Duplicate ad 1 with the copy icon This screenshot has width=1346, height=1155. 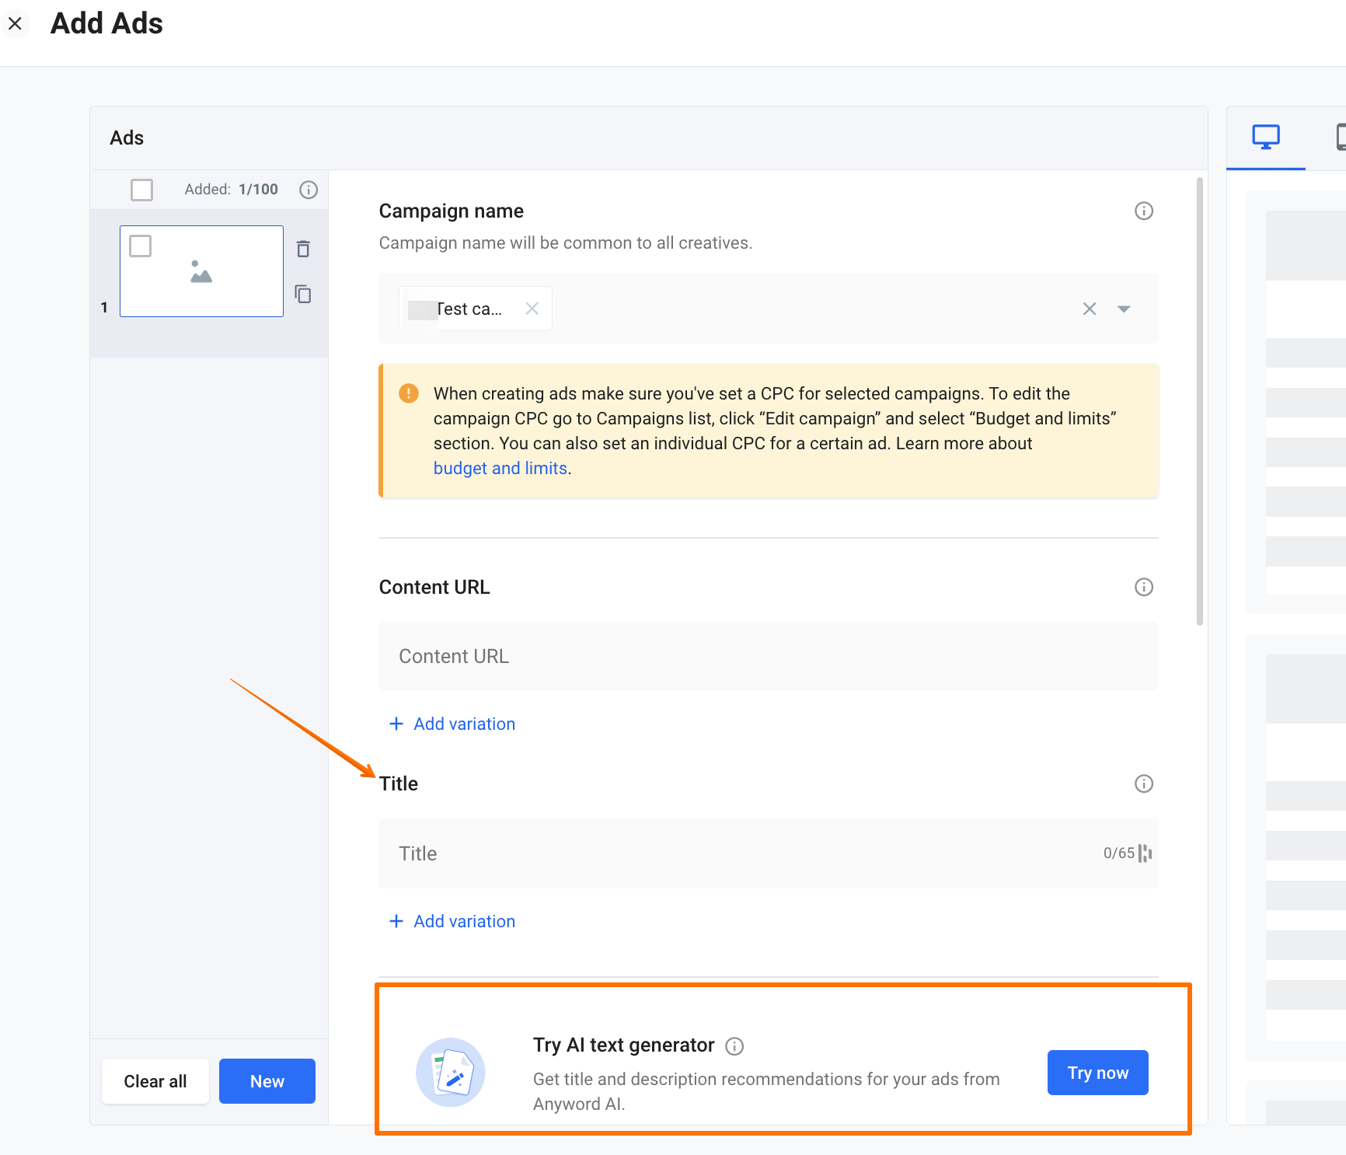click(302, 294)
